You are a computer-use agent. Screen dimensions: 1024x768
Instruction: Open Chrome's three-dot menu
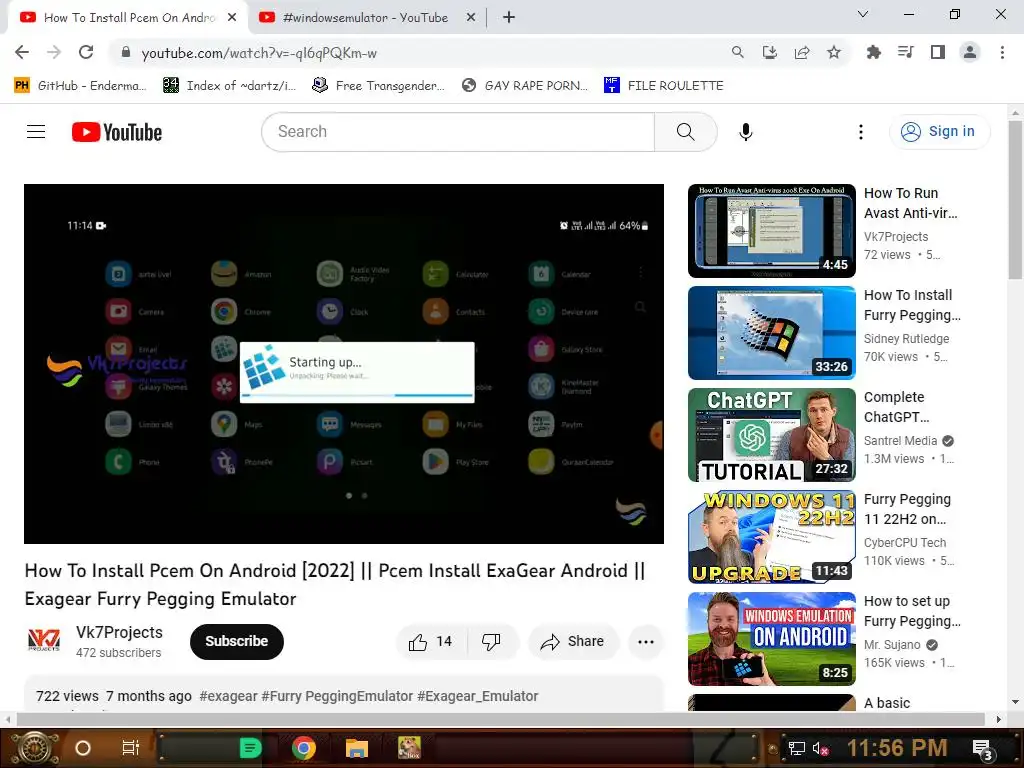[1002, 52]
